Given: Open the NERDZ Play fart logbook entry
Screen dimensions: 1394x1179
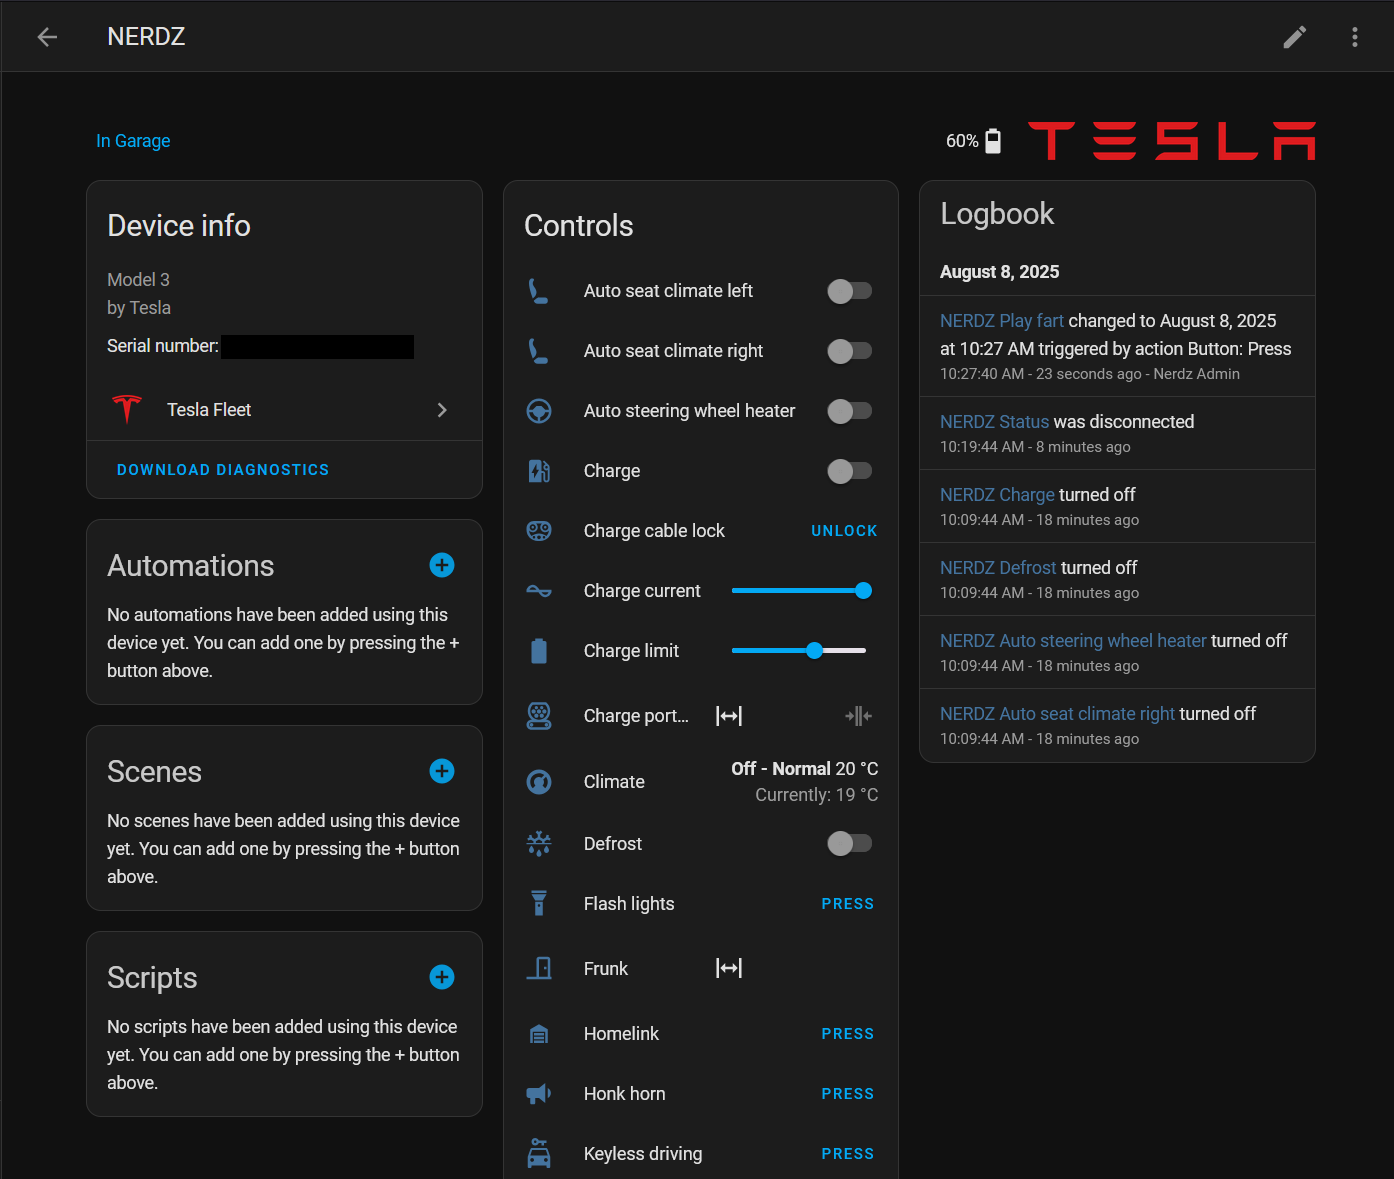Looking at the screenshot, I should (1001, 320).
